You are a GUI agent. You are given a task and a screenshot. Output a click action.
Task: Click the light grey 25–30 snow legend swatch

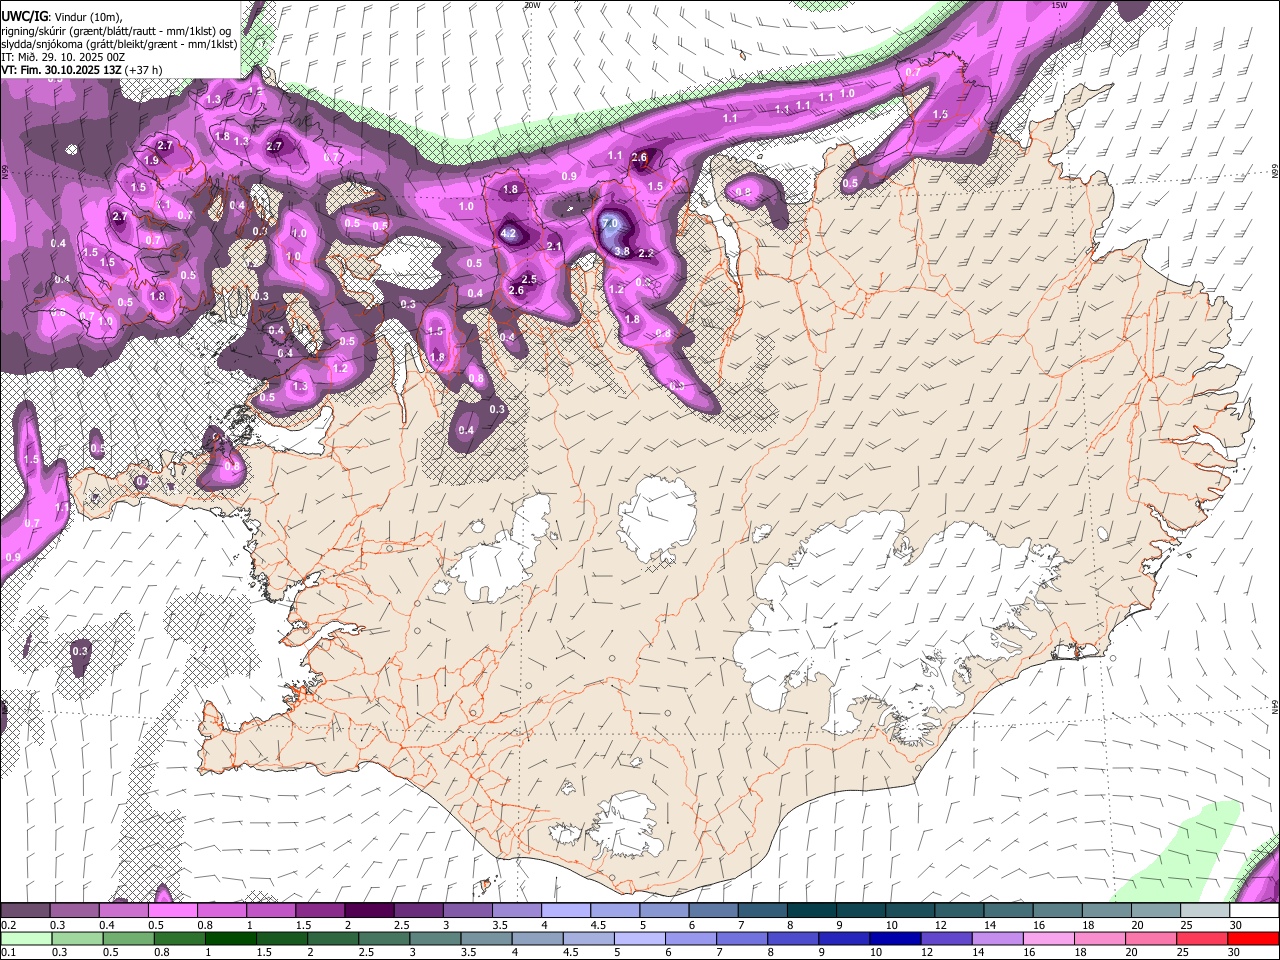[1205, 911]
